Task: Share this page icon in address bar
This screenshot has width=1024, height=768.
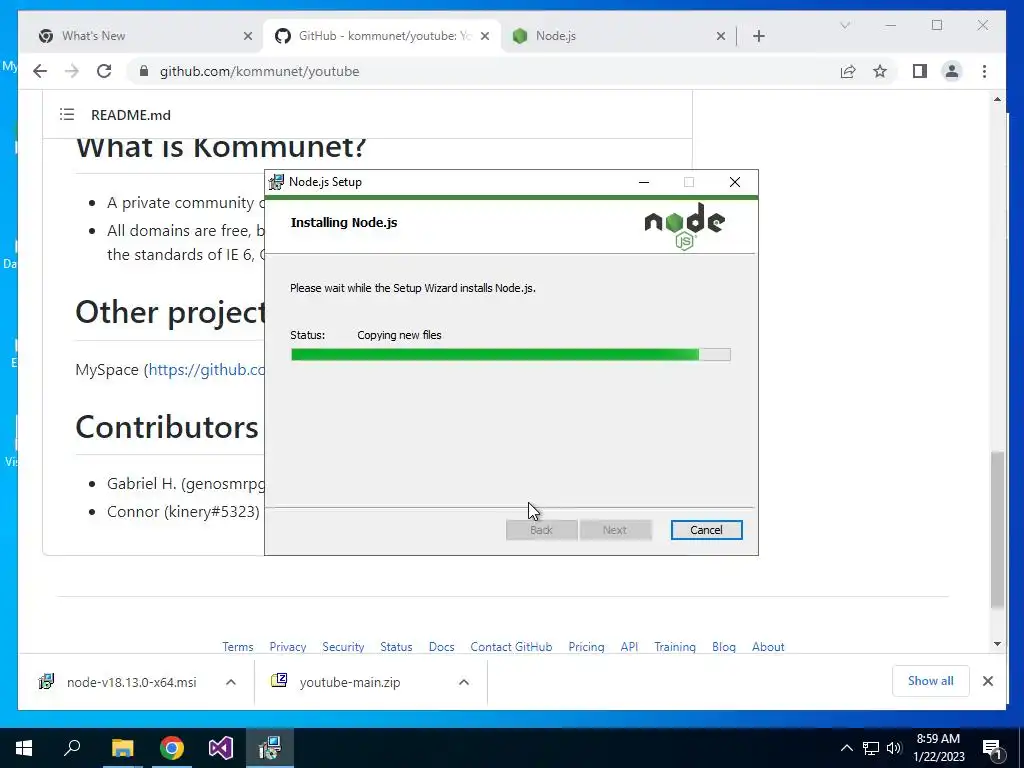Action: pyautogui.click(x=848, y=71)
